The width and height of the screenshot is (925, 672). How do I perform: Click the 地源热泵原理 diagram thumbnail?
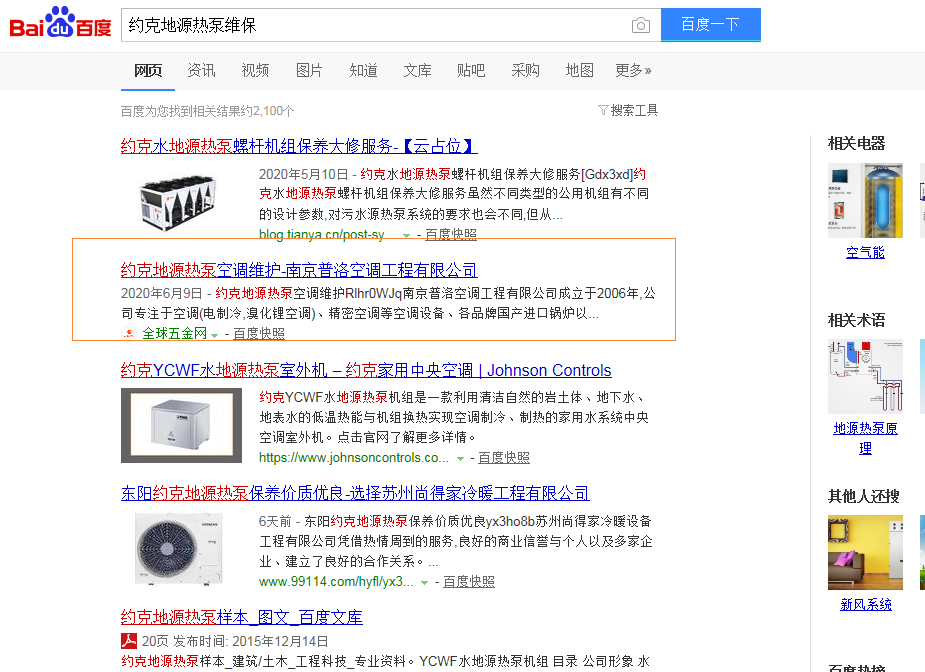tap(865, 376)
